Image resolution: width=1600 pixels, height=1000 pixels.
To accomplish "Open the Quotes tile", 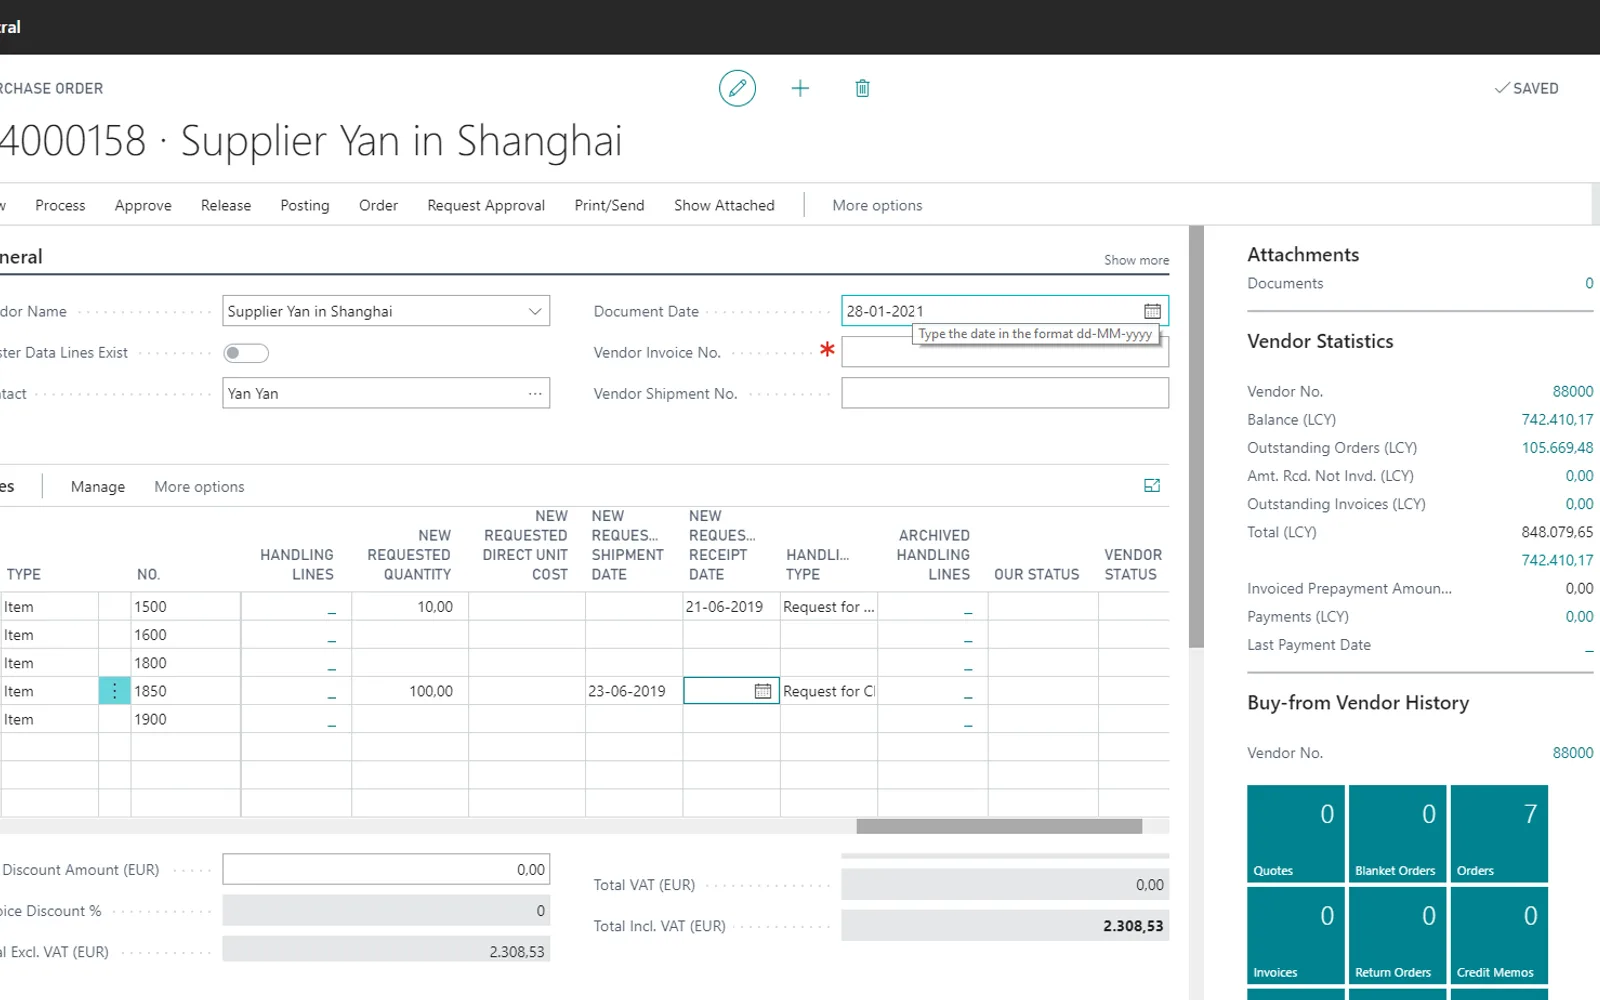I will point(1296,833).
